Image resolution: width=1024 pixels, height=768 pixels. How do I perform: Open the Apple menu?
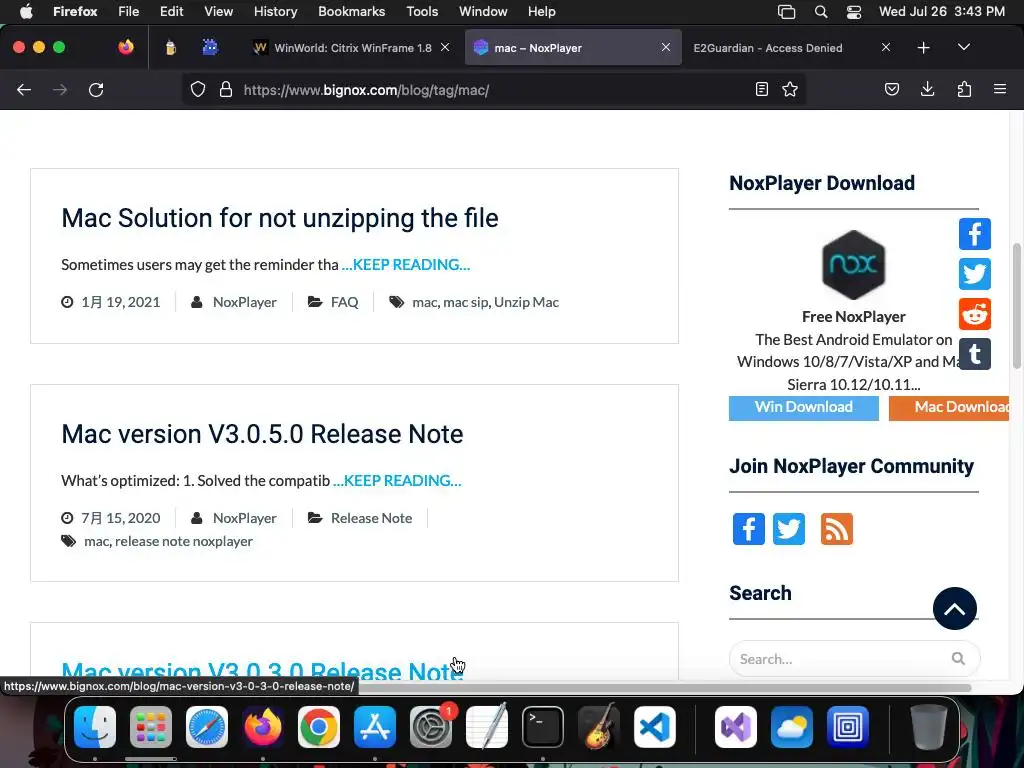point(26,11)
